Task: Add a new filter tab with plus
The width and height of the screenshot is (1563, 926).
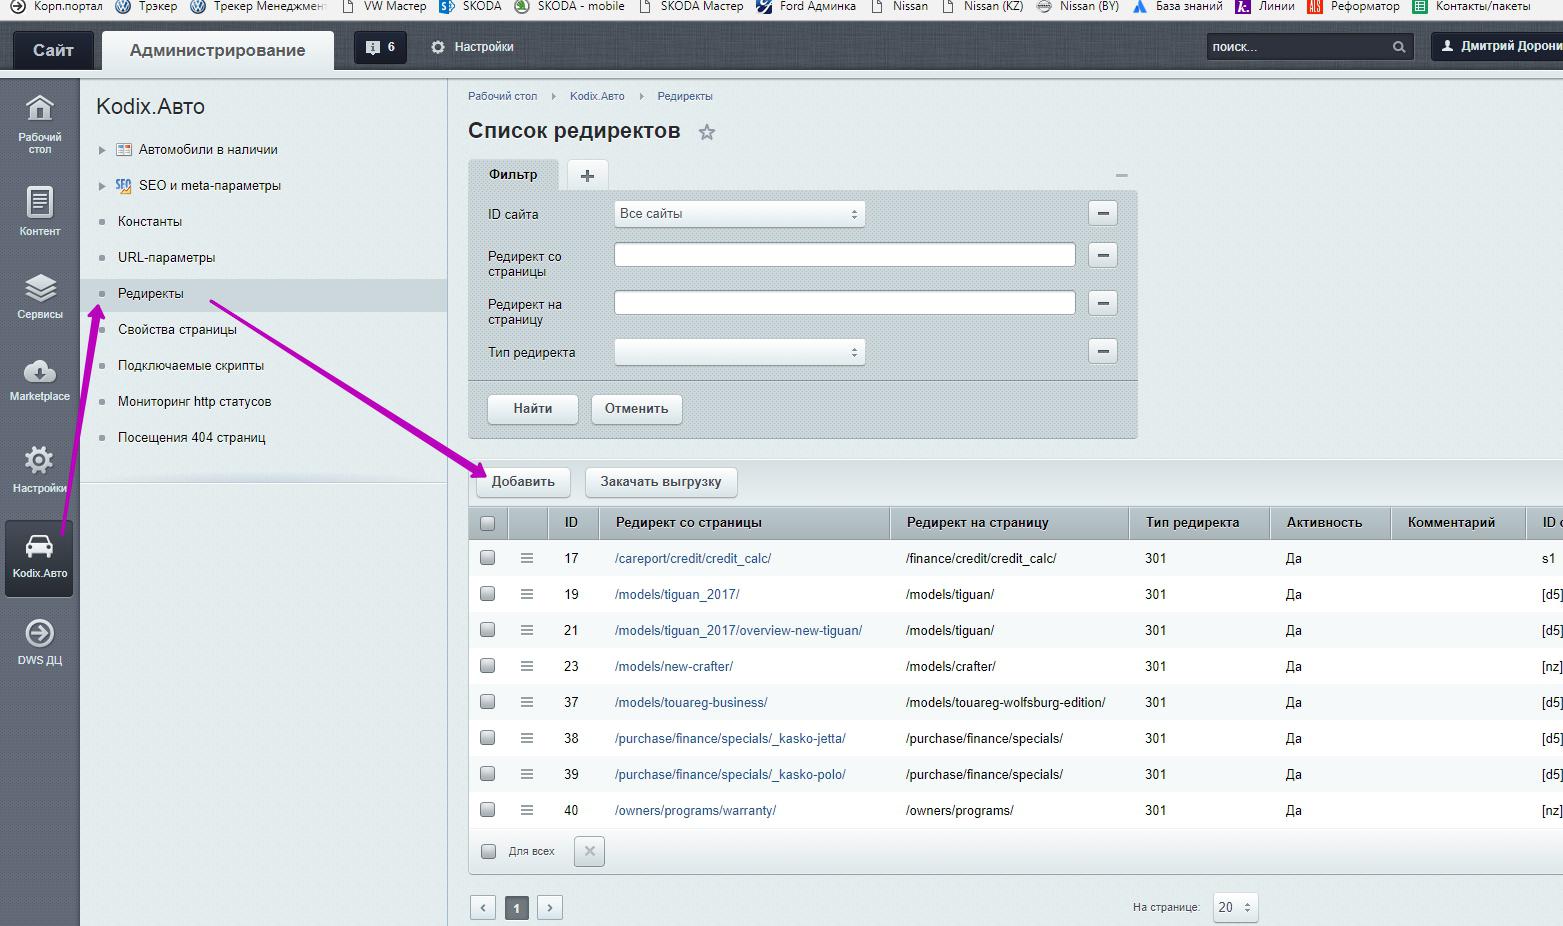Action: point(587,175)
